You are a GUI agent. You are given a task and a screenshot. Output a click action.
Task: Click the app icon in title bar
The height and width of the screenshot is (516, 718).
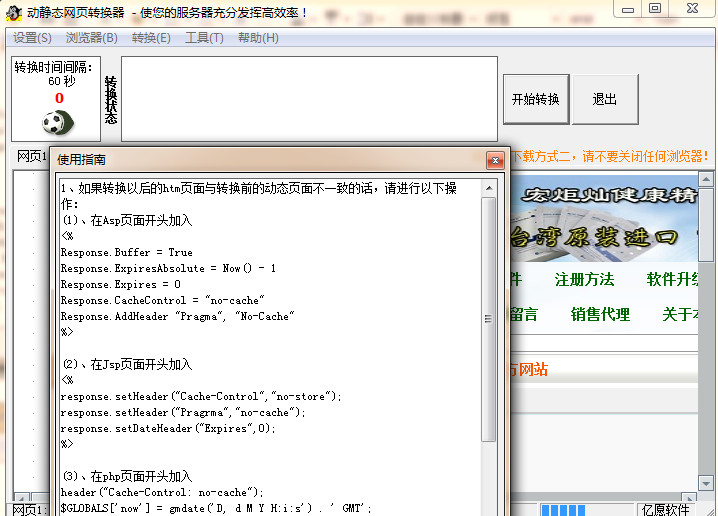(12, 12)
